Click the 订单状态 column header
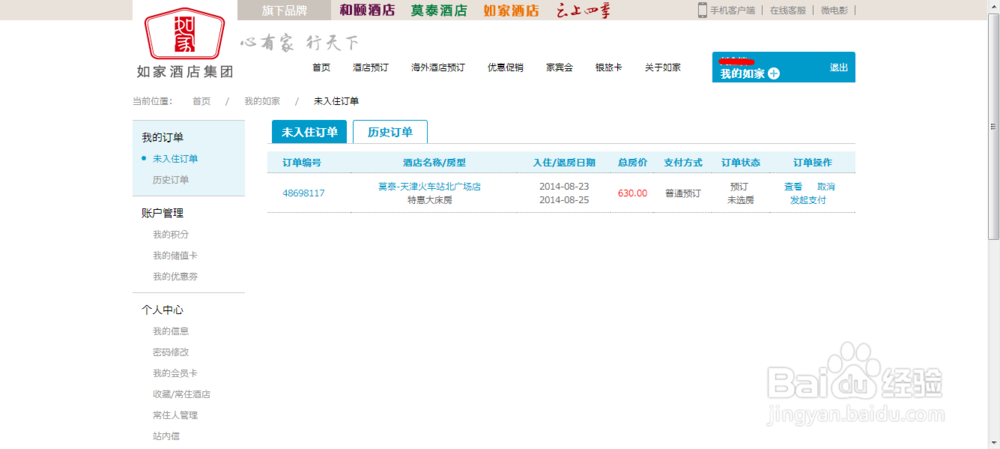This screenshot has height=449, width=1000. tap(740, 163)
